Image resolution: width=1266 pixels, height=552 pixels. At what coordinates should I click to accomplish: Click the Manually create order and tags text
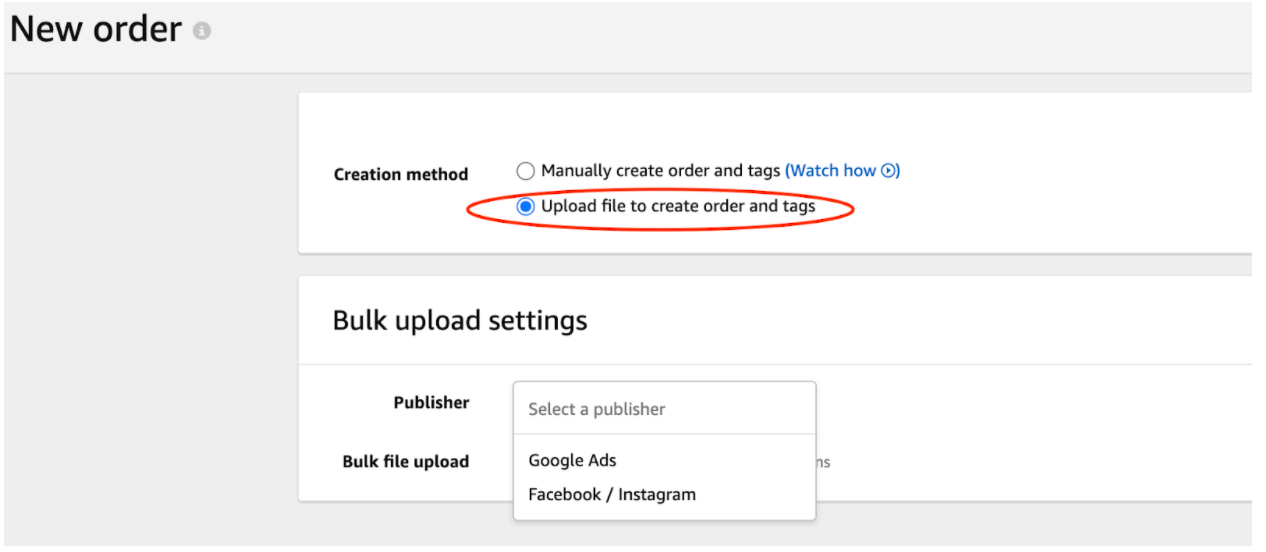661,171
